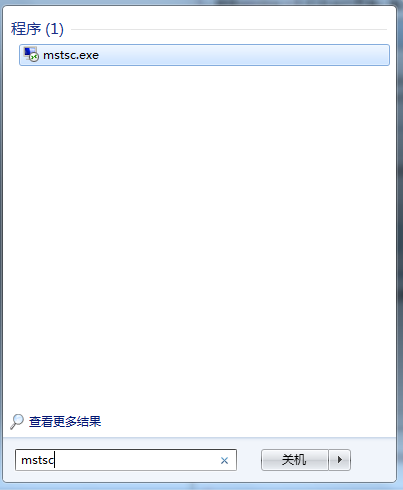Click the separator line beside 程序 (1)
The width and height of the screenshot is (403, 490).
229,29
